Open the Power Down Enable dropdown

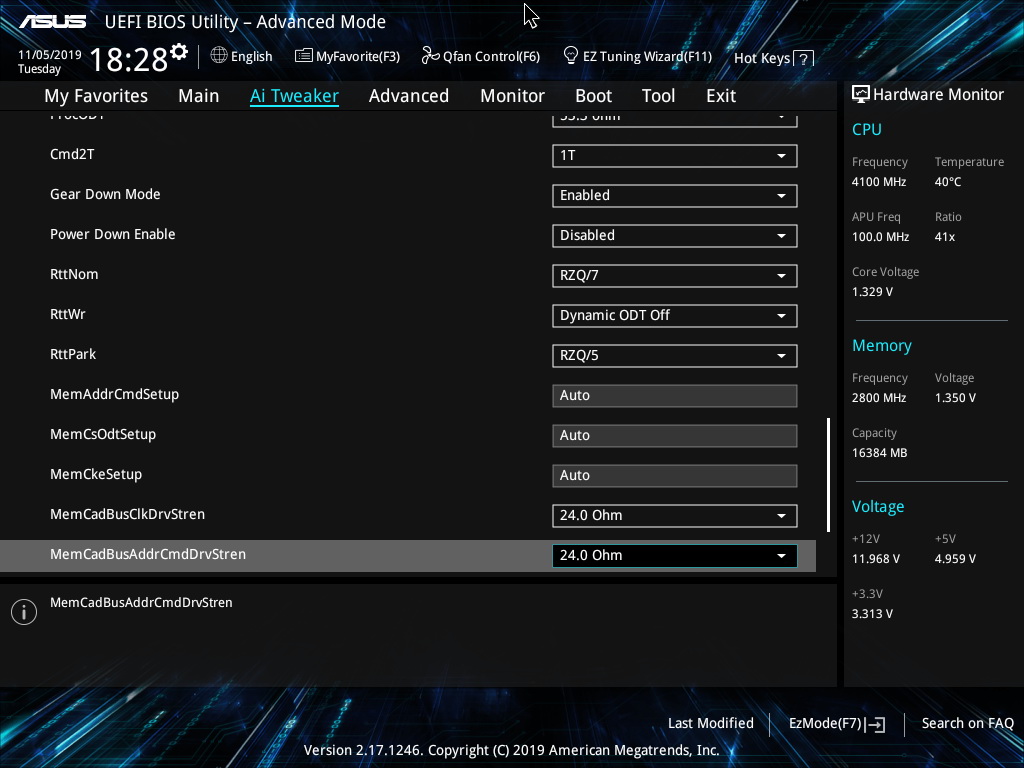click(x=675, y=235)
